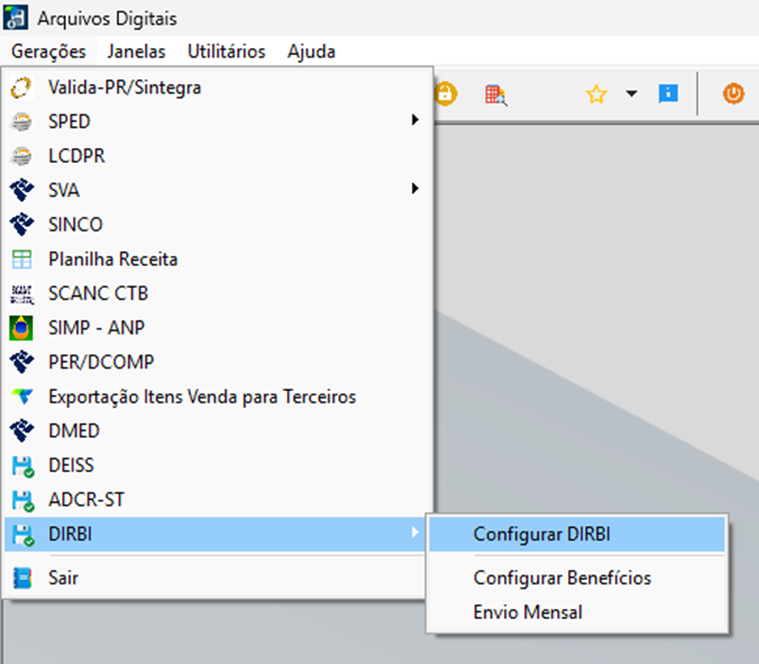The width and height of the screenshot is (759, 664).
Task: Click the SCANC CTB icon
Action: click(x=22, y=294)
